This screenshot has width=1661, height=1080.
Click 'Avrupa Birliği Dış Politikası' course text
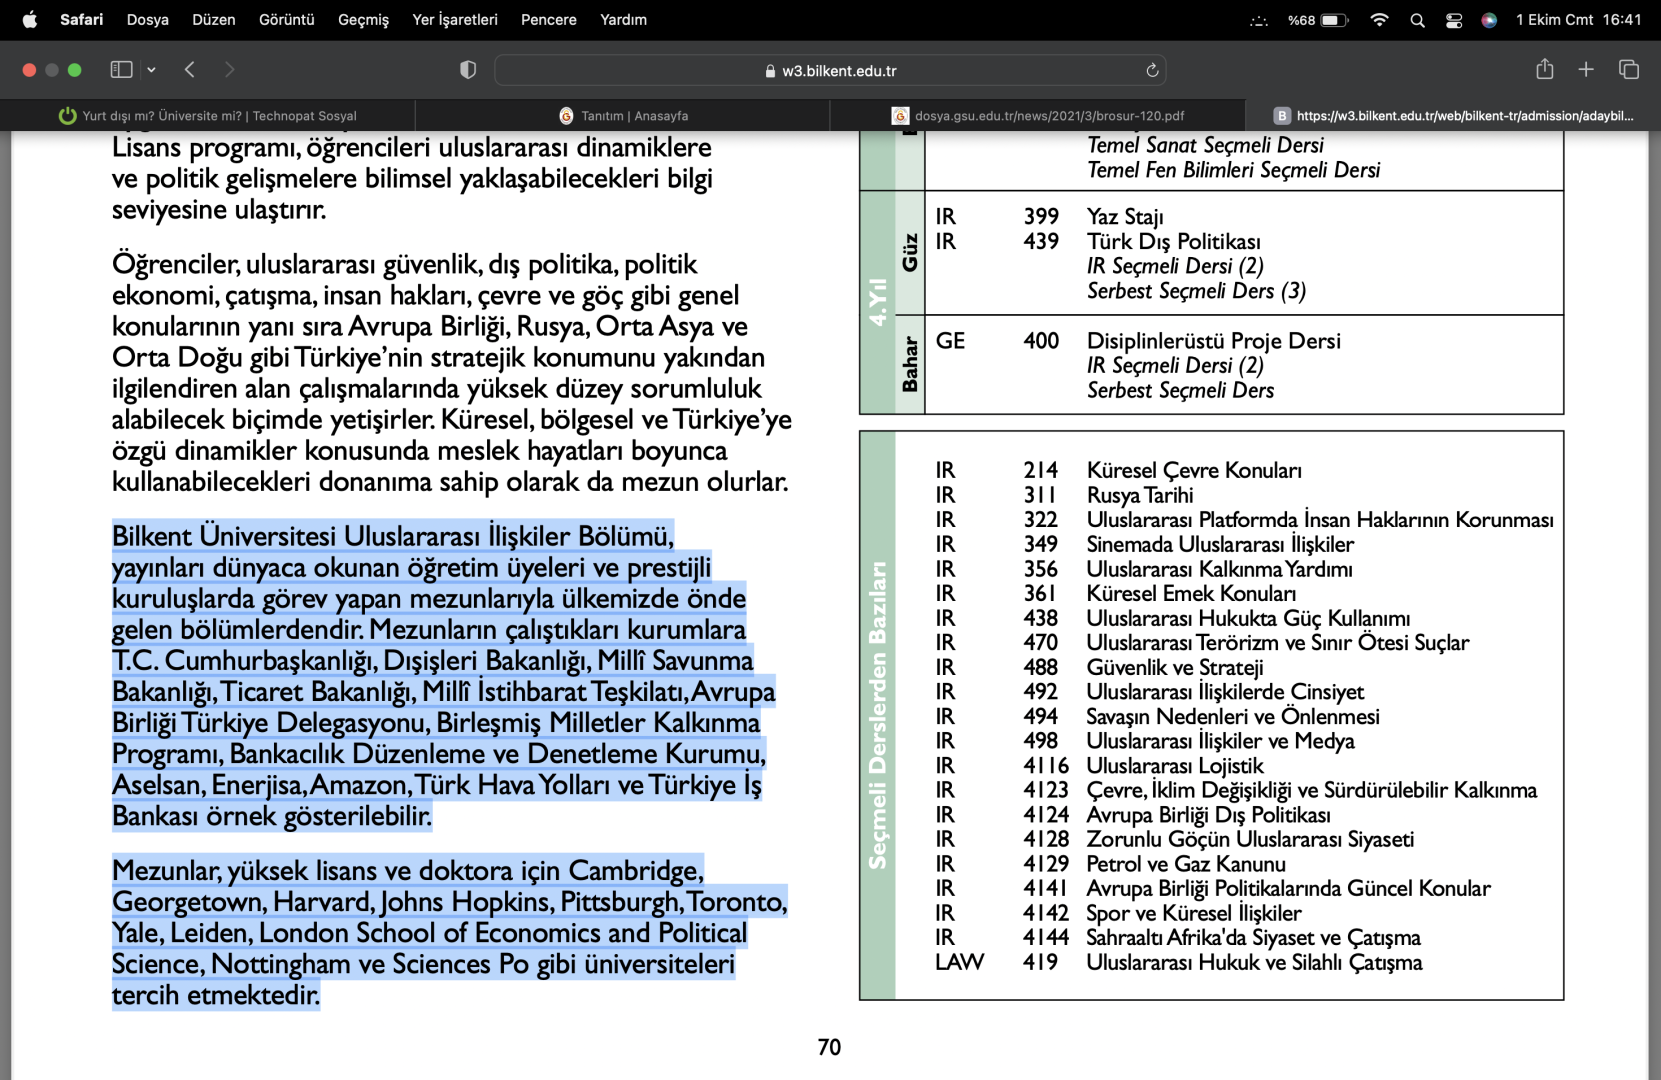[x=1209, y=815]
